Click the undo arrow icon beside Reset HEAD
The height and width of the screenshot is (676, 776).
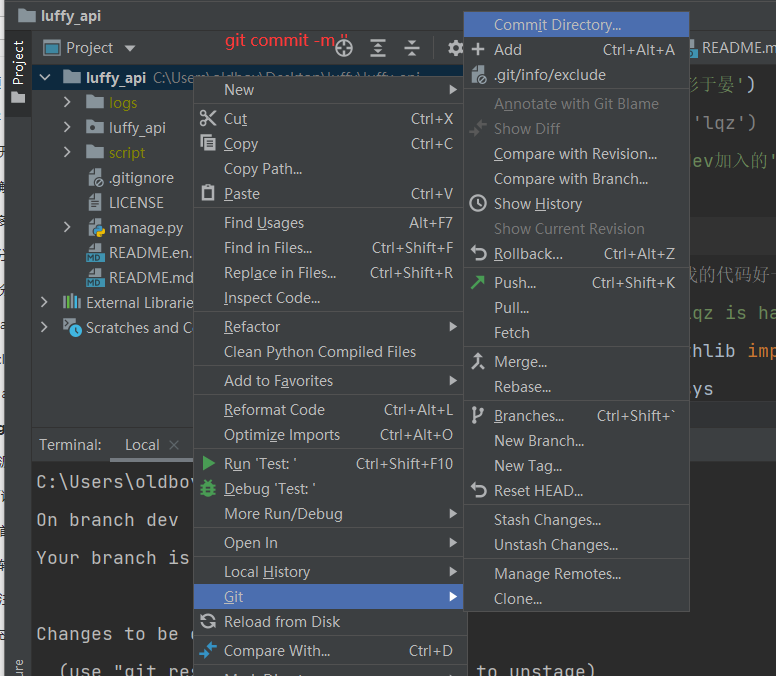pyautogui.click(x=479, y=490)
